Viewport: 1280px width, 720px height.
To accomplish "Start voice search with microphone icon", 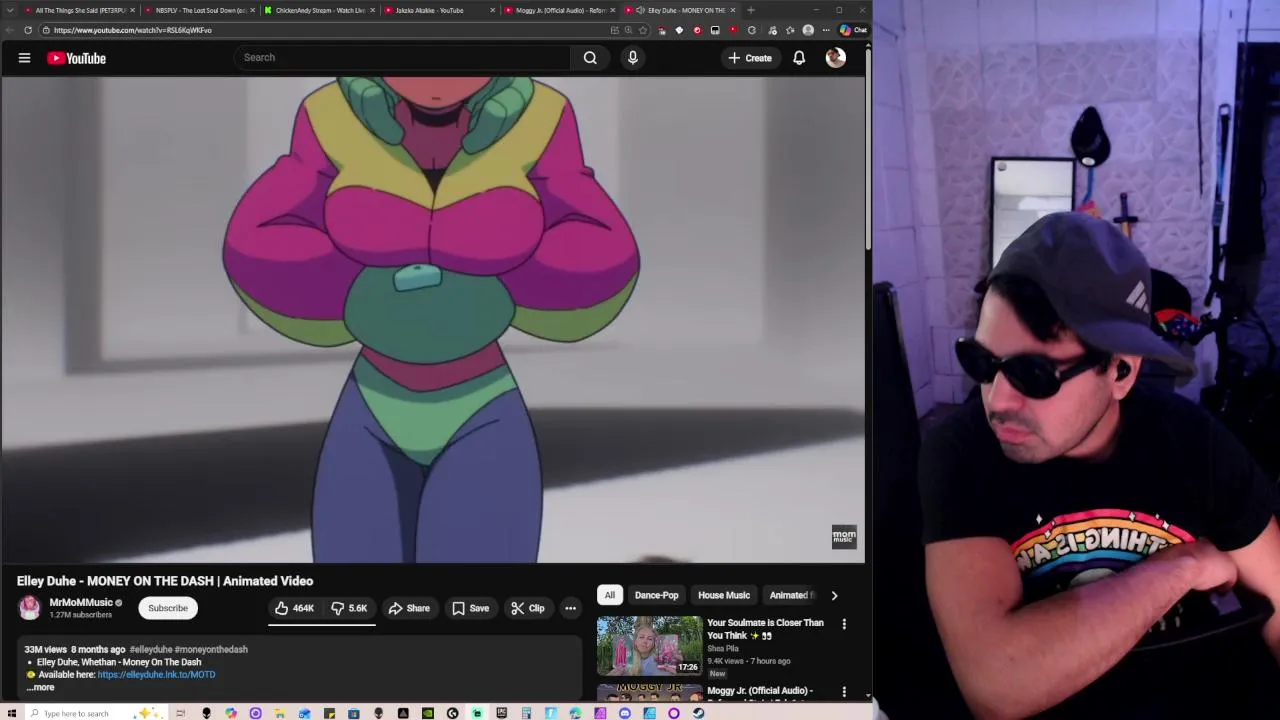I will (x=632, y=58).
